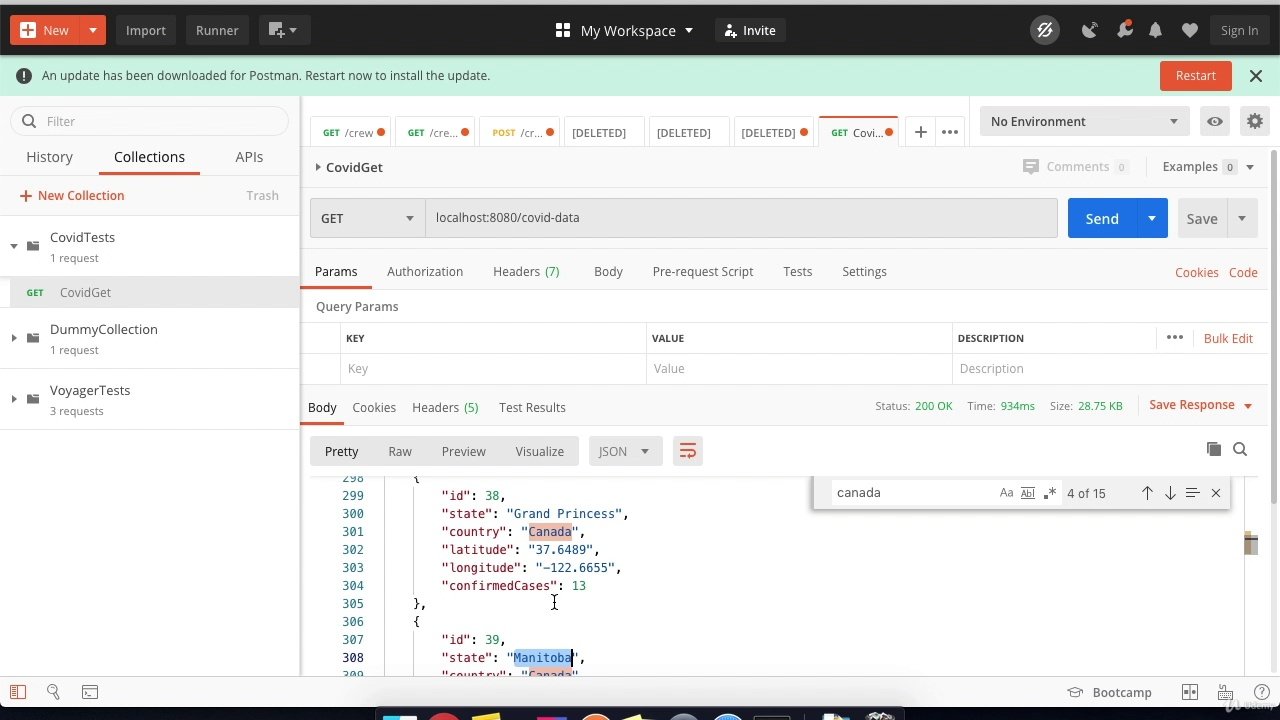Click the Comments speech bubble icon
Screen dimensions: 1280x720
pyautogui.click(x=1031, y=167)
